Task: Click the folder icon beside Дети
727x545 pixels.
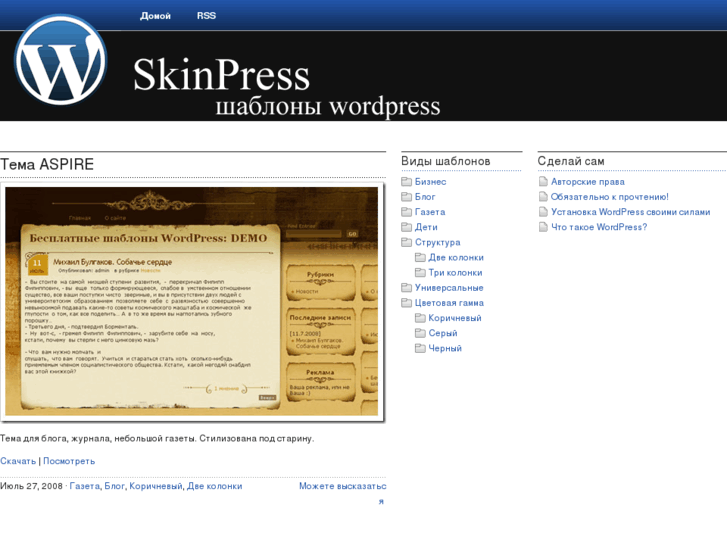Action: (x=406, y=227)
